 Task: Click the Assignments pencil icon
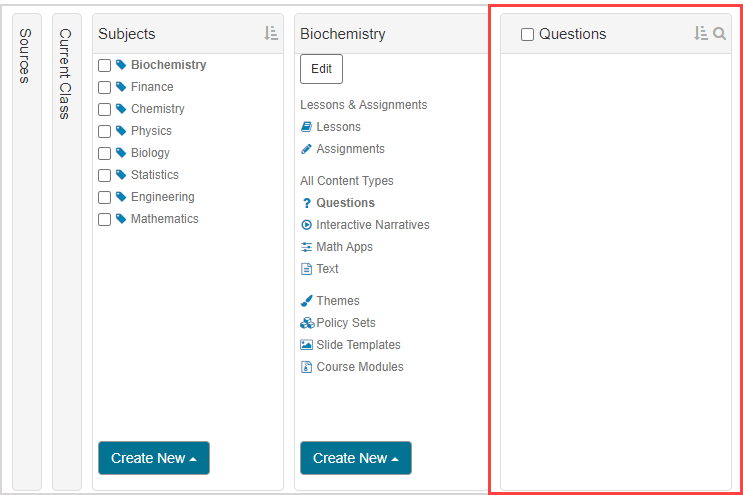(x=307, y=149)
